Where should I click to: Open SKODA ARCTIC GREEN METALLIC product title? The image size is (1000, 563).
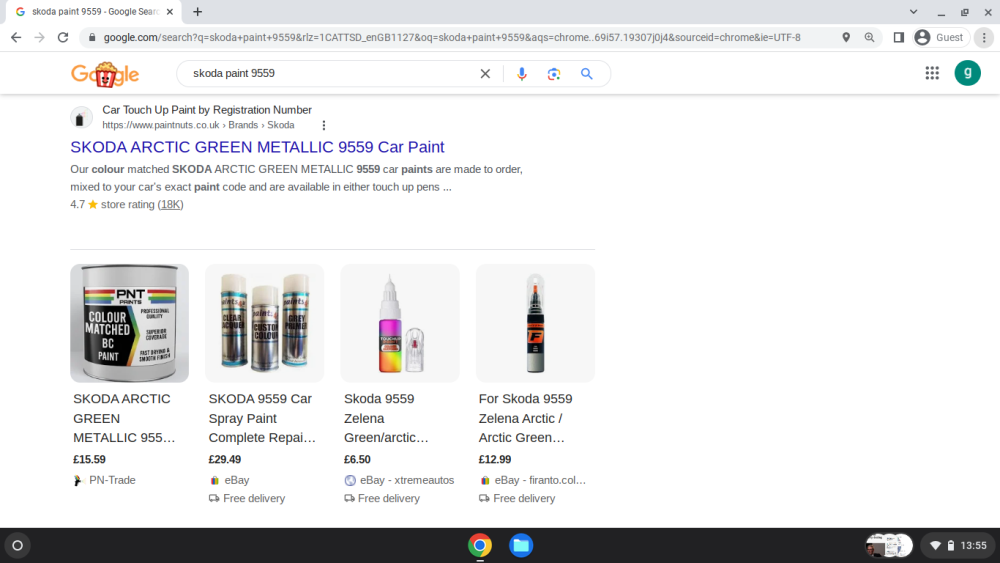pos(124,418)
